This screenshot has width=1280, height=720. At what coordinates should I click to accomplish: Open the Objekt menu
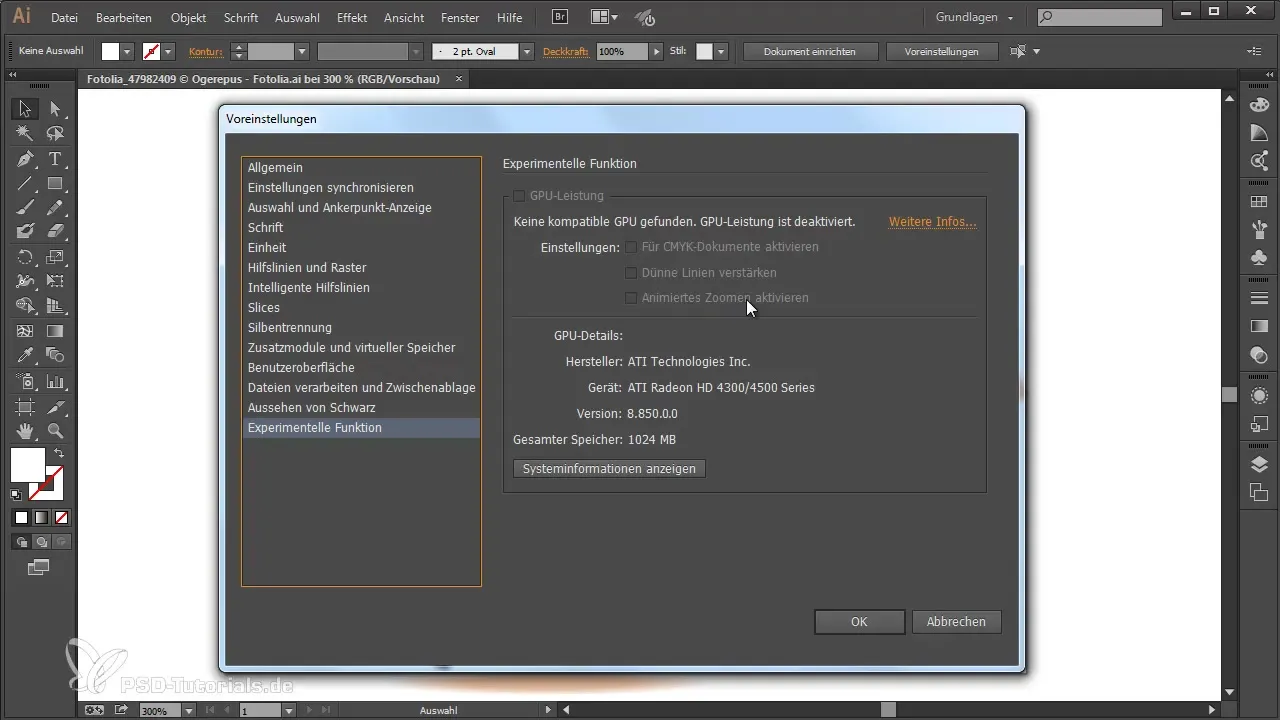click(x=188, y=18)
